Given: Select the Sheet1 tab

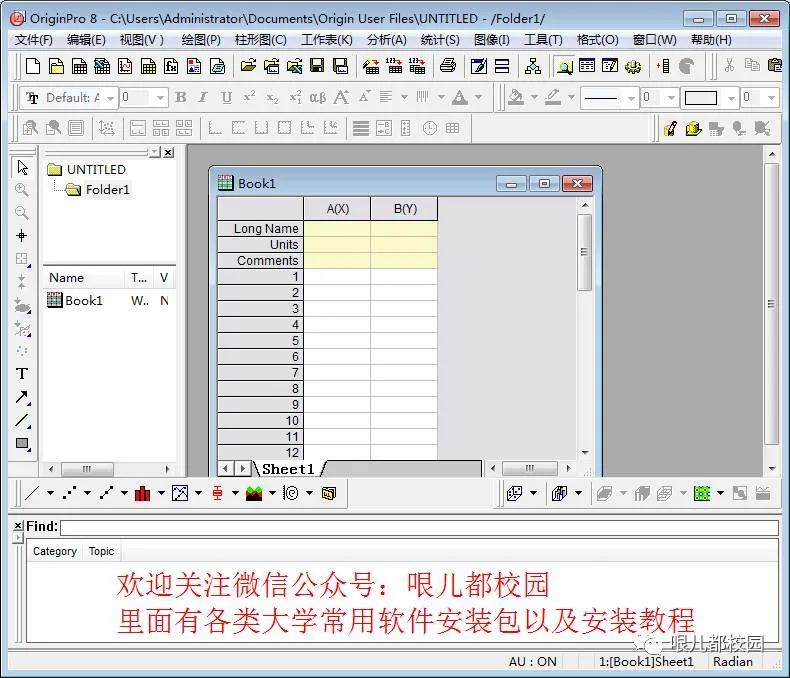Looking at the screenshot, I should tap(288, 469).
